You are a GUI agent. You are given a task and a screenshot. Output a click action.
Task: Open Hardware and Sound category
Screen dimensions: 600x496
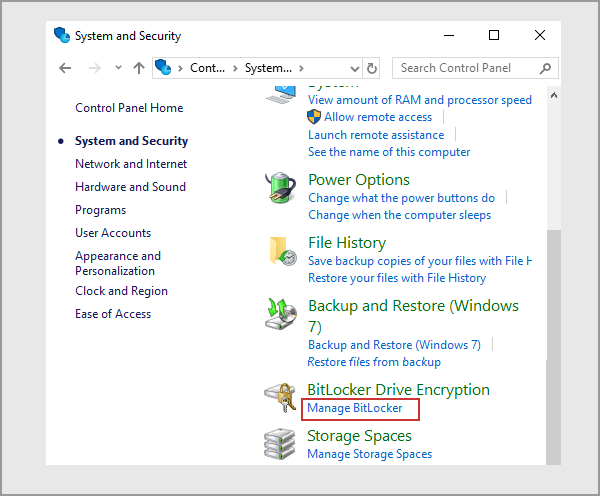[130, 187]
